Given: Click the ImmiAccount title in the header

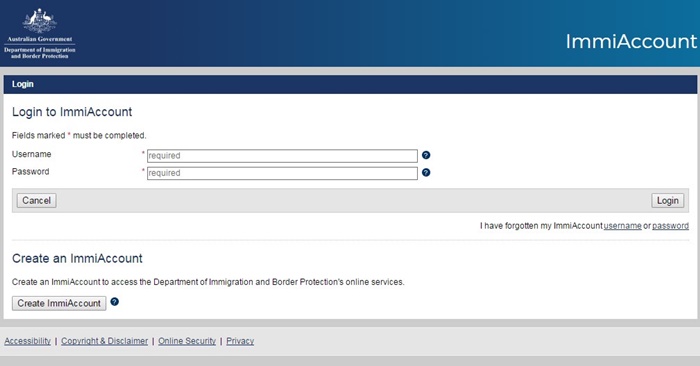Looking at the screenshot, I should [x=631, y=42].
